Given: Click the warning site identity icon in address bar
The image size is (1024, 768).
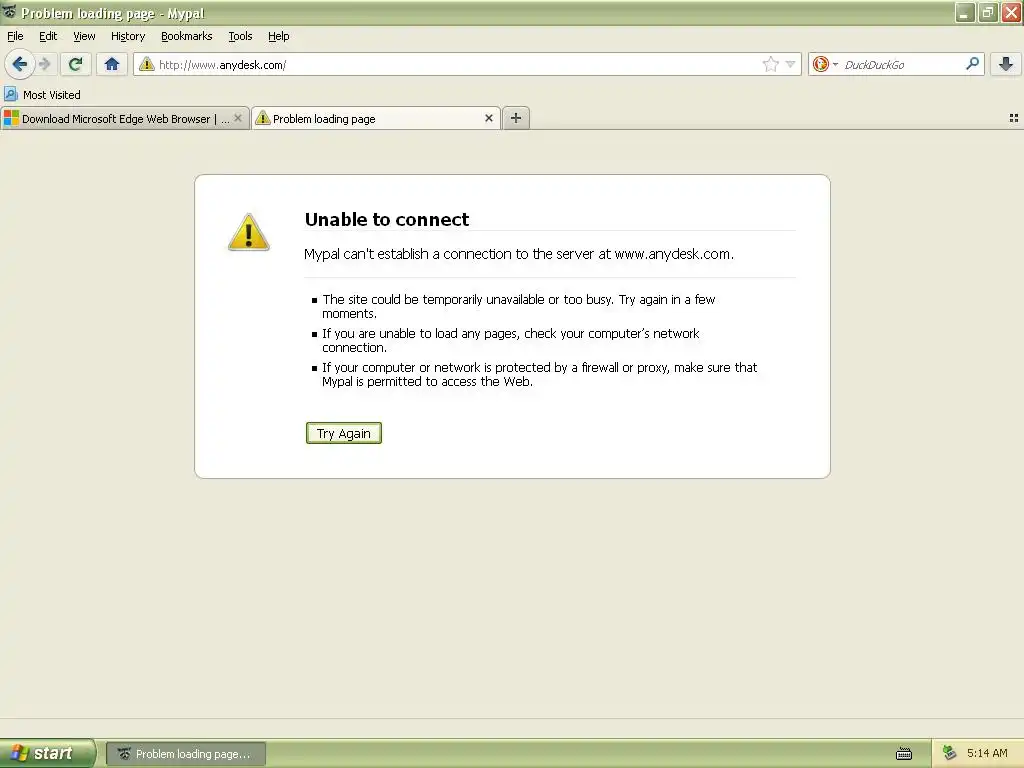Looking at the screenshot, I should tap(147, 64).
